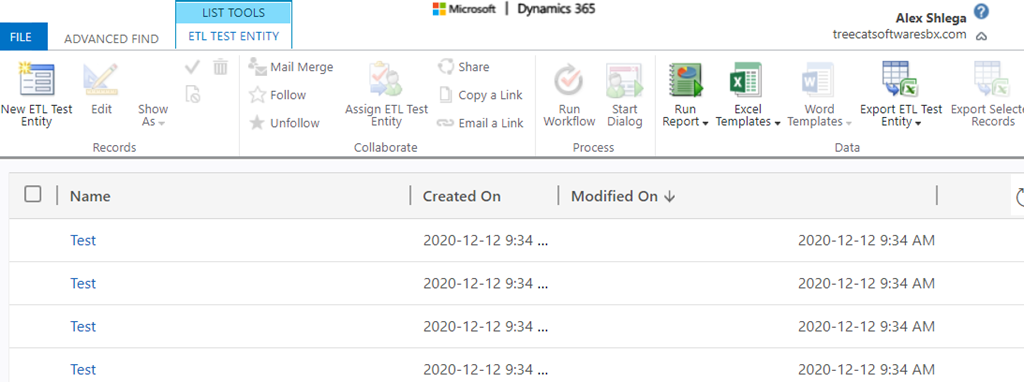This screenshot has width=1024, height=382.
Task: Click the Follow star button
Action: (278, 95)
